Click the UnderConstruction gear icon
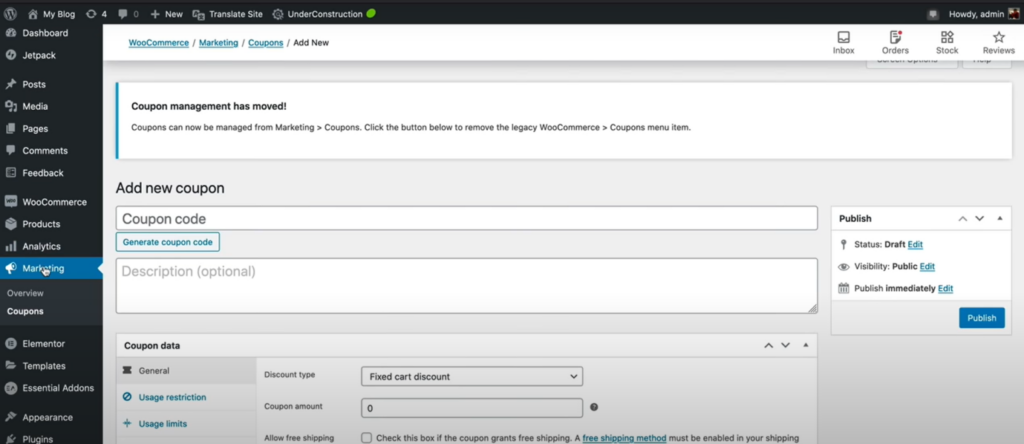This screenshot has width=1024, height=444. [278, 14]
